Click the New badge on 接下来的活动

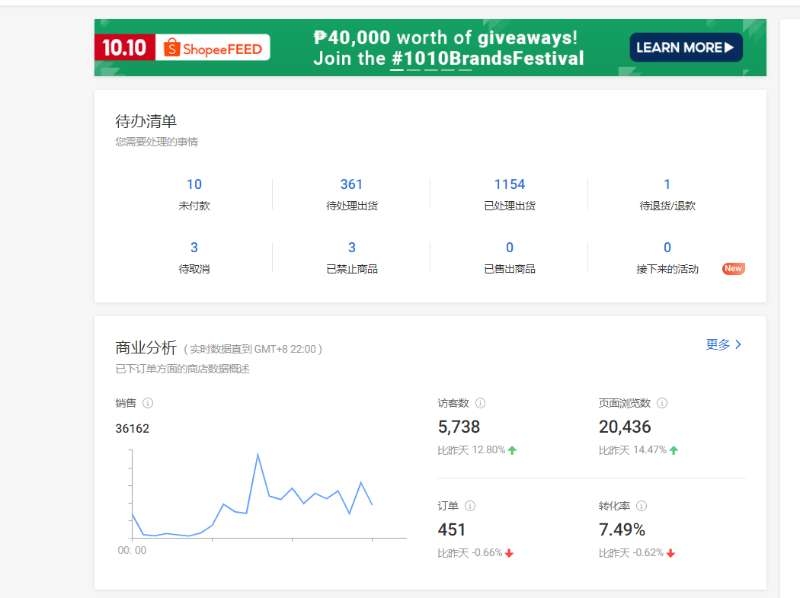[x=733, y=268]
